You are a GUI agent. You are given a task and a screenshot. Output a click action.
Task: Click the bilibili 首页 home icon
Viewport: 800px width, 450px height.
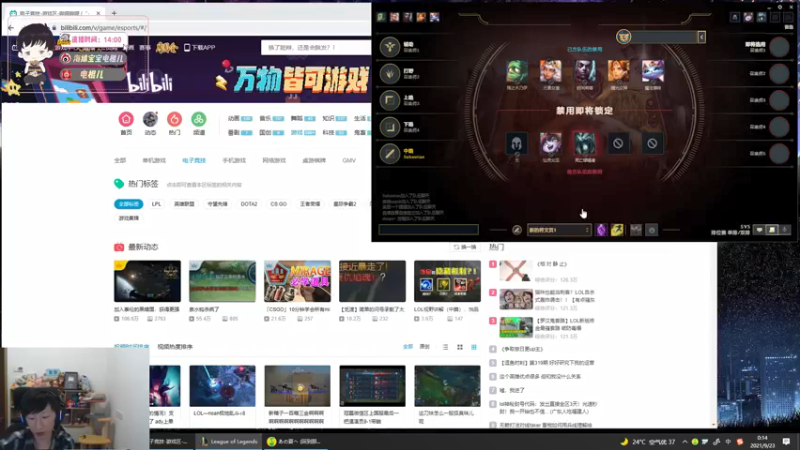coord(126,119)
